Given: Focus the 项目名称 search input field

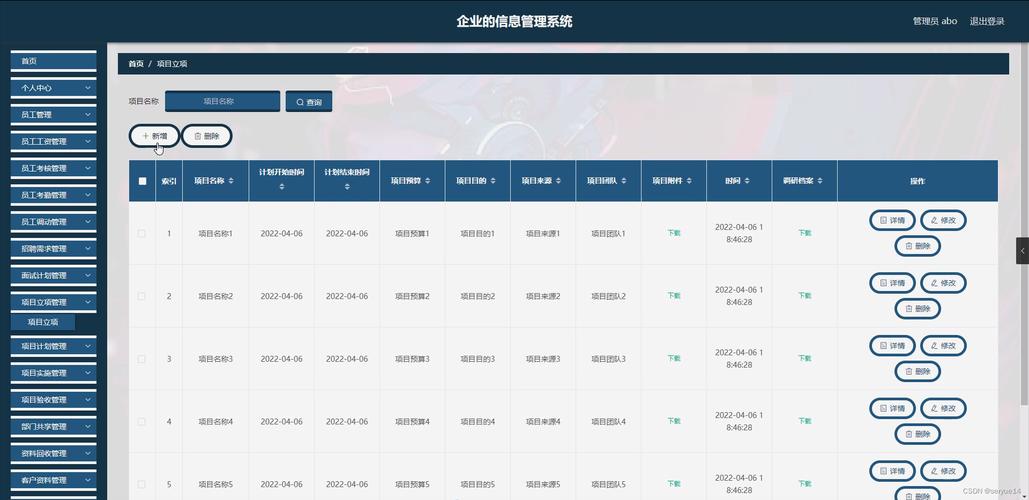Looking at the screenshot, I should tap(222, 102).
